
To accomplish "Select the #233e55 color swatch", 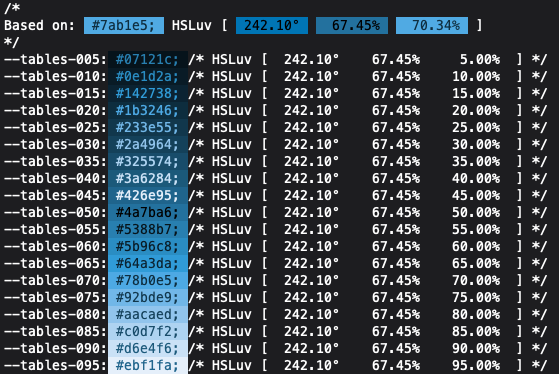I will [148, 128].
